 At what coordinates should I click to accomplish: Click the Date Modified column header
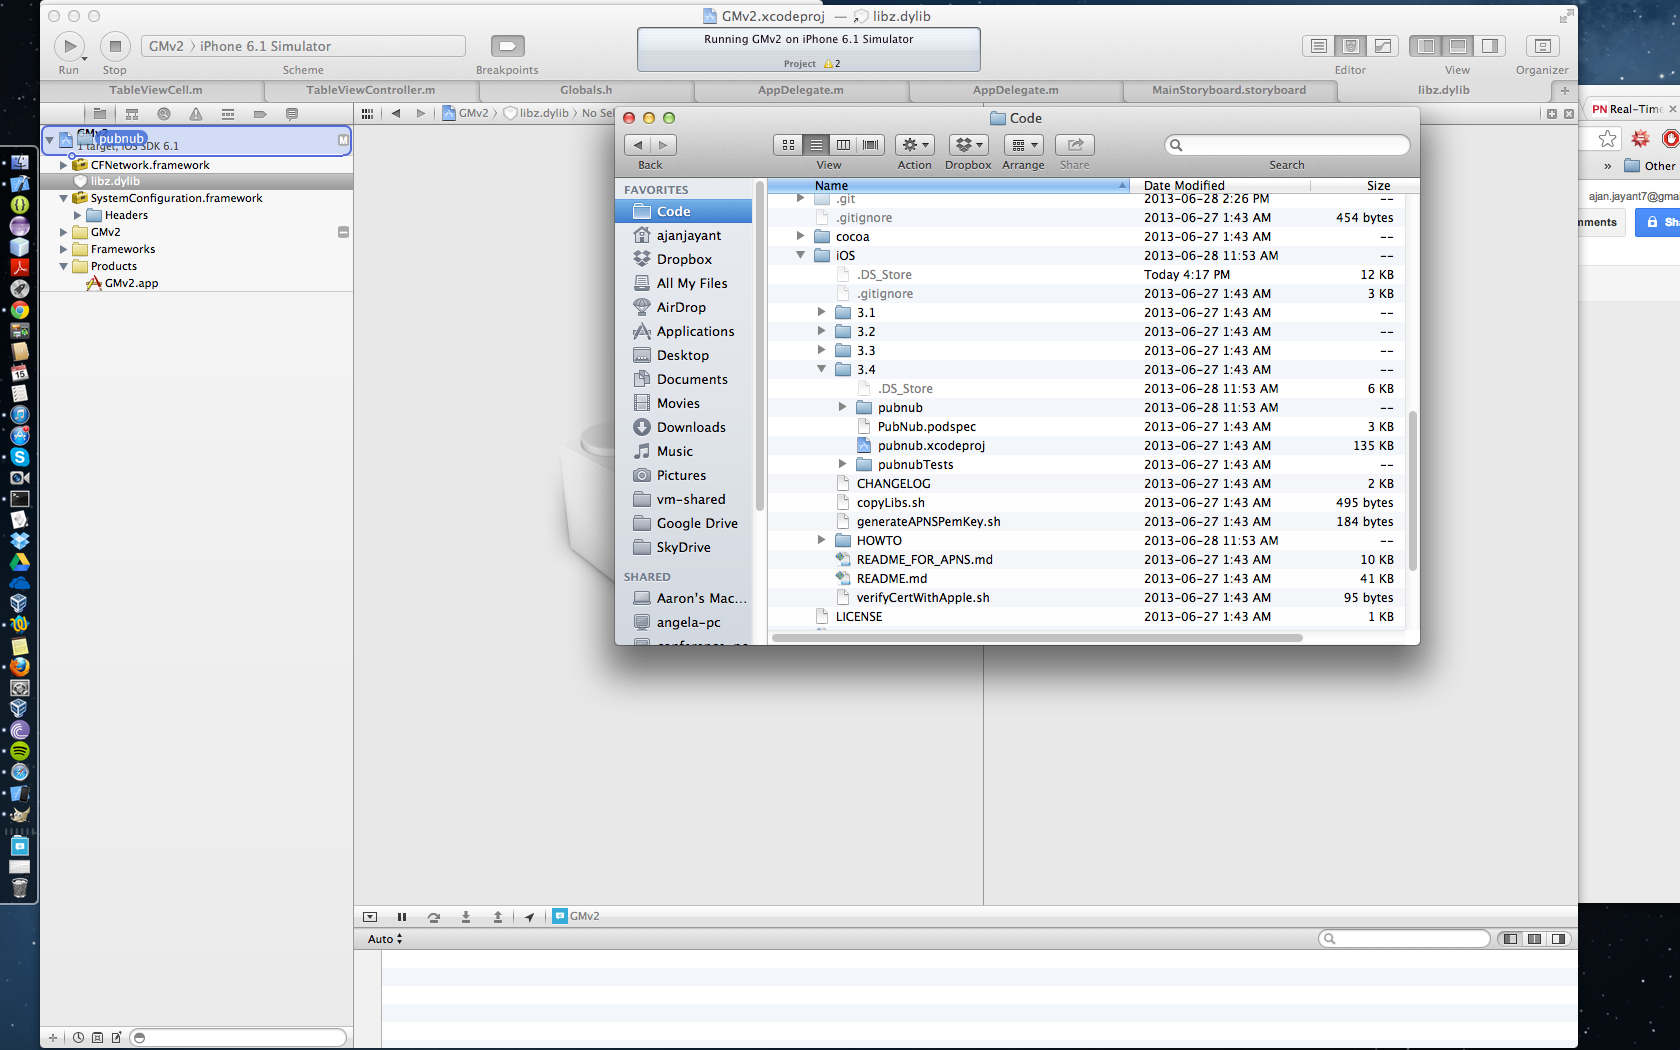(x=1184, y=185)
